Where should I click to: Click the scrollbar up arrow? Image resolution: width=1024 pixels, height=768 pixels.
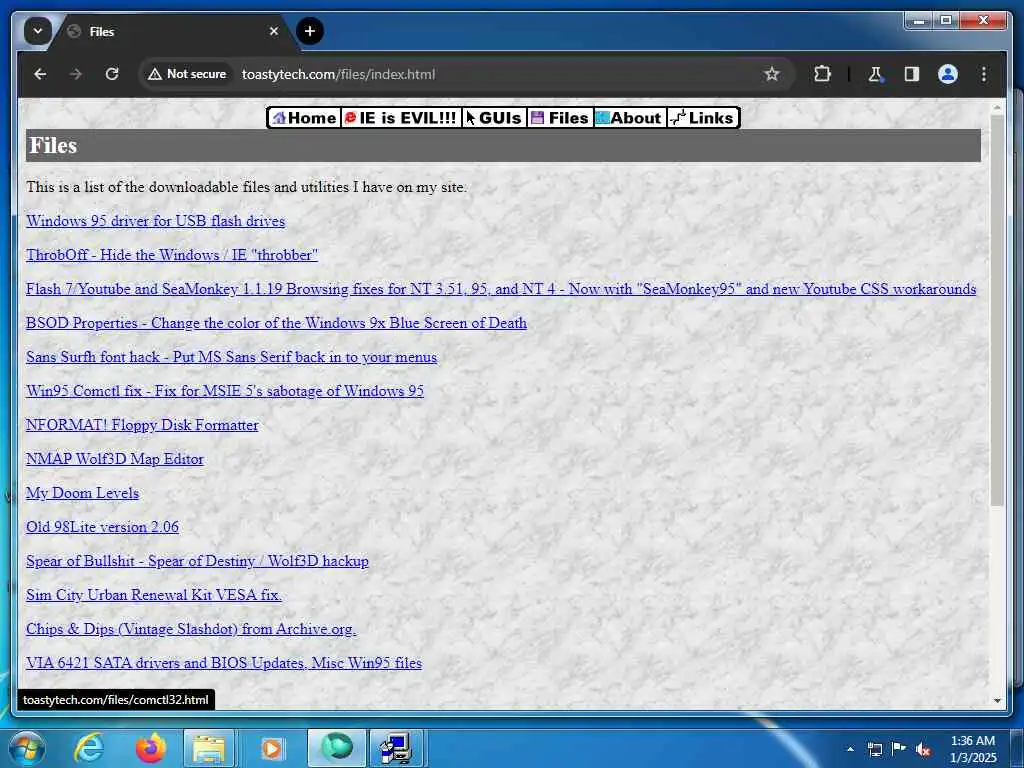coord(997,106)
